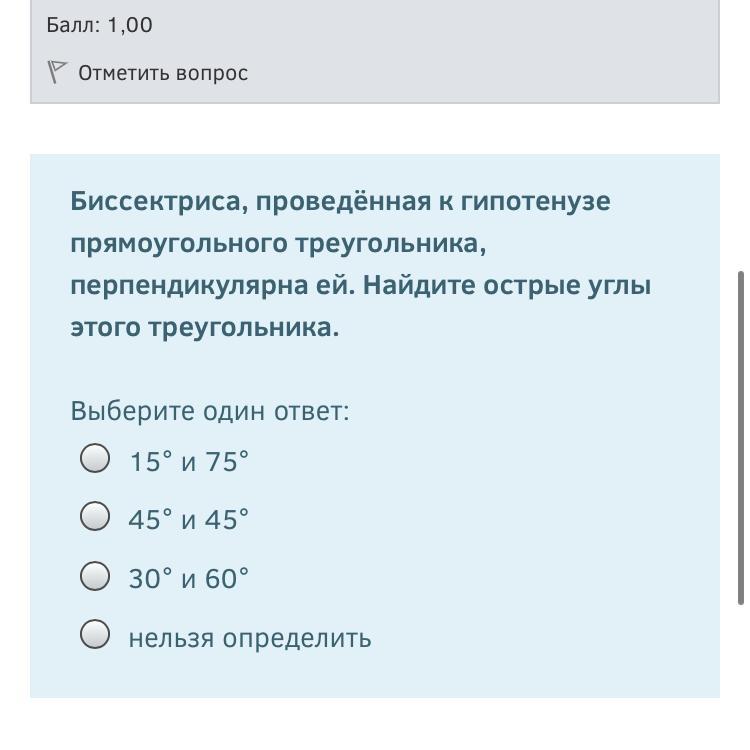Click the 15° и 75° answer label text
The height and width of the screenshot is (750, 750).
(x=188, y=461)
